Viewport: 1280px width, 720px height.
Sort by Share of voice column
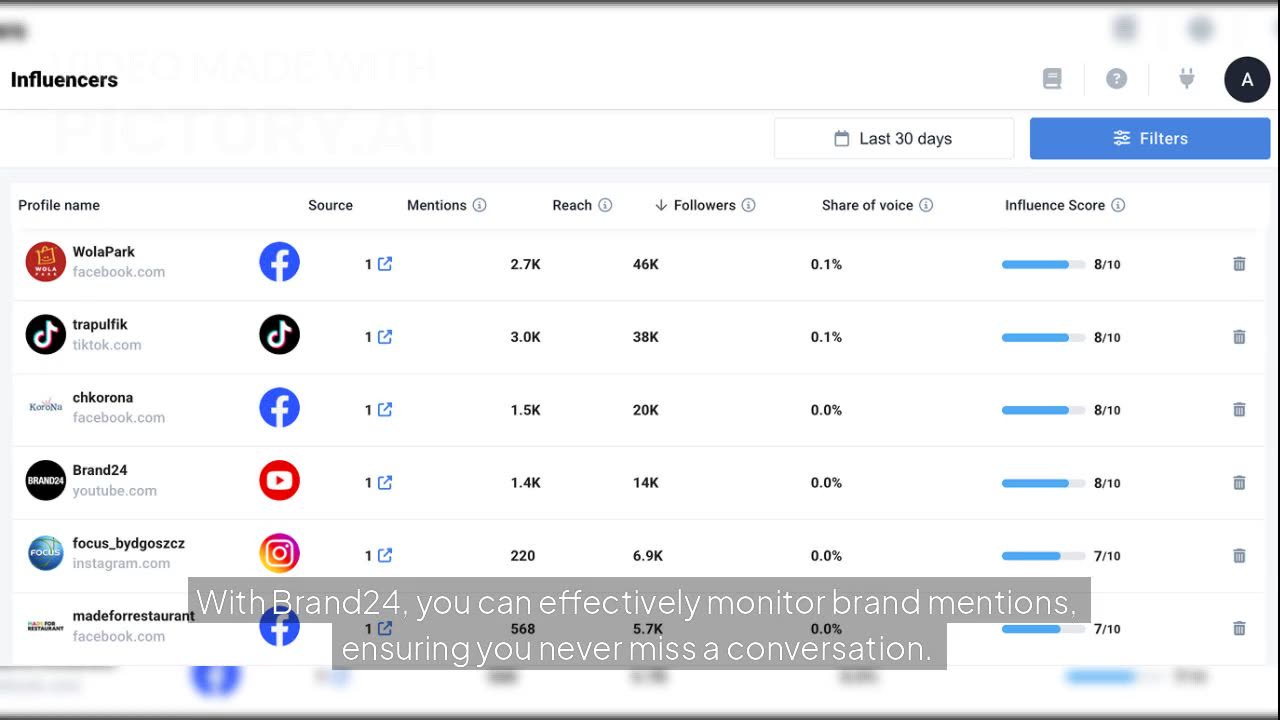click(867, 205)
